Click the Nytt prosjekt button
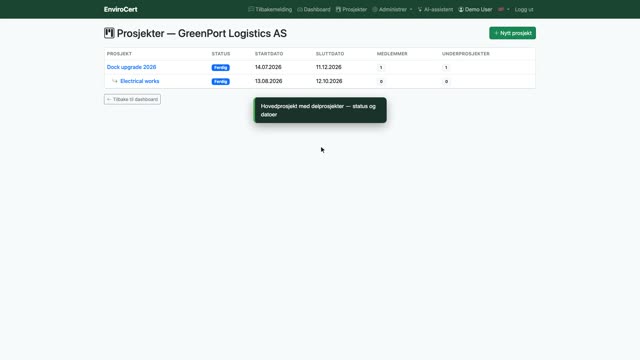 (x=512, y=33)
